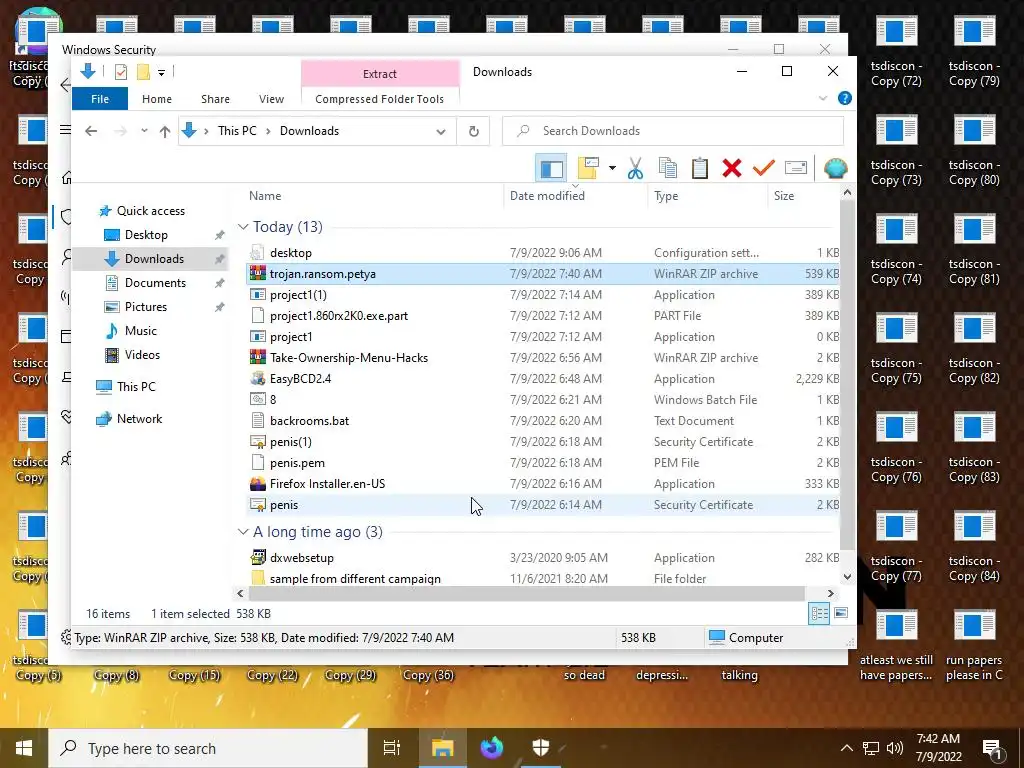The height and width of the screenshot is (768, 1024).
Task: Click Quick access in navigation pane
Action: coord(150,211)
